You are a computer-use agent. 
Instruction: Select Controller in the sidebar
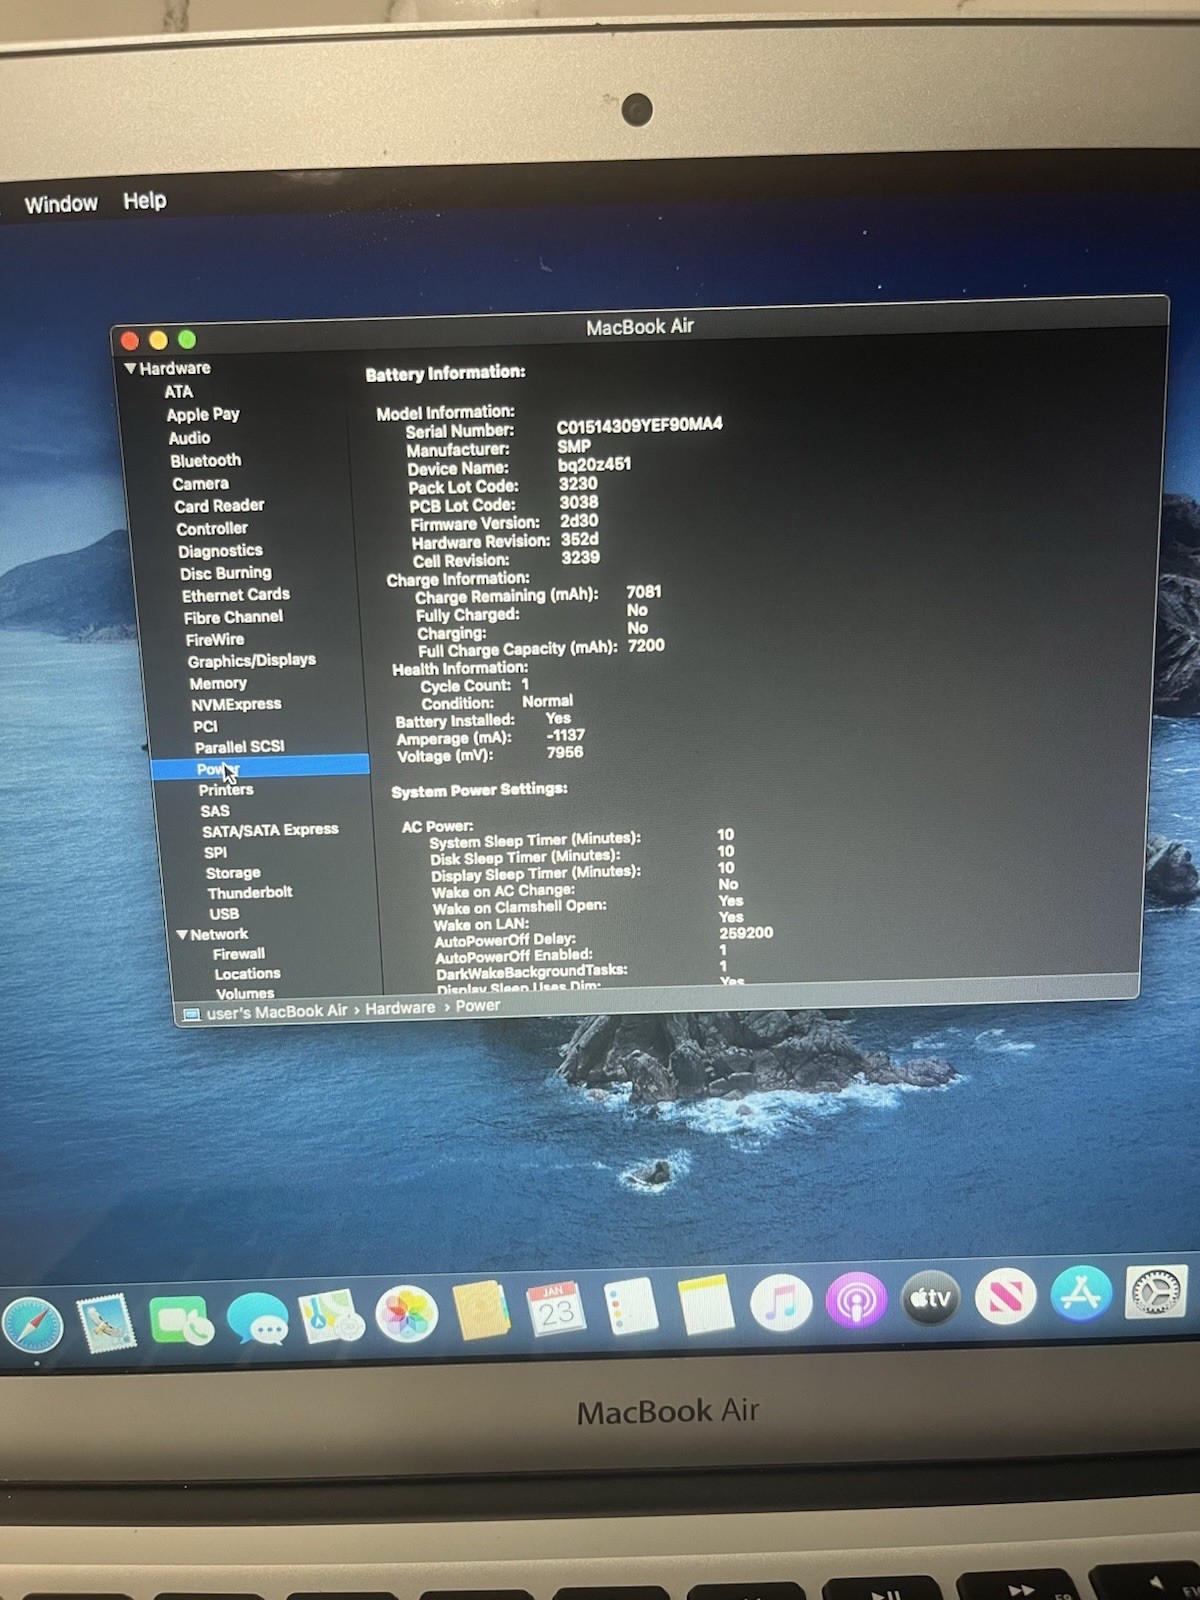(212, 528)
